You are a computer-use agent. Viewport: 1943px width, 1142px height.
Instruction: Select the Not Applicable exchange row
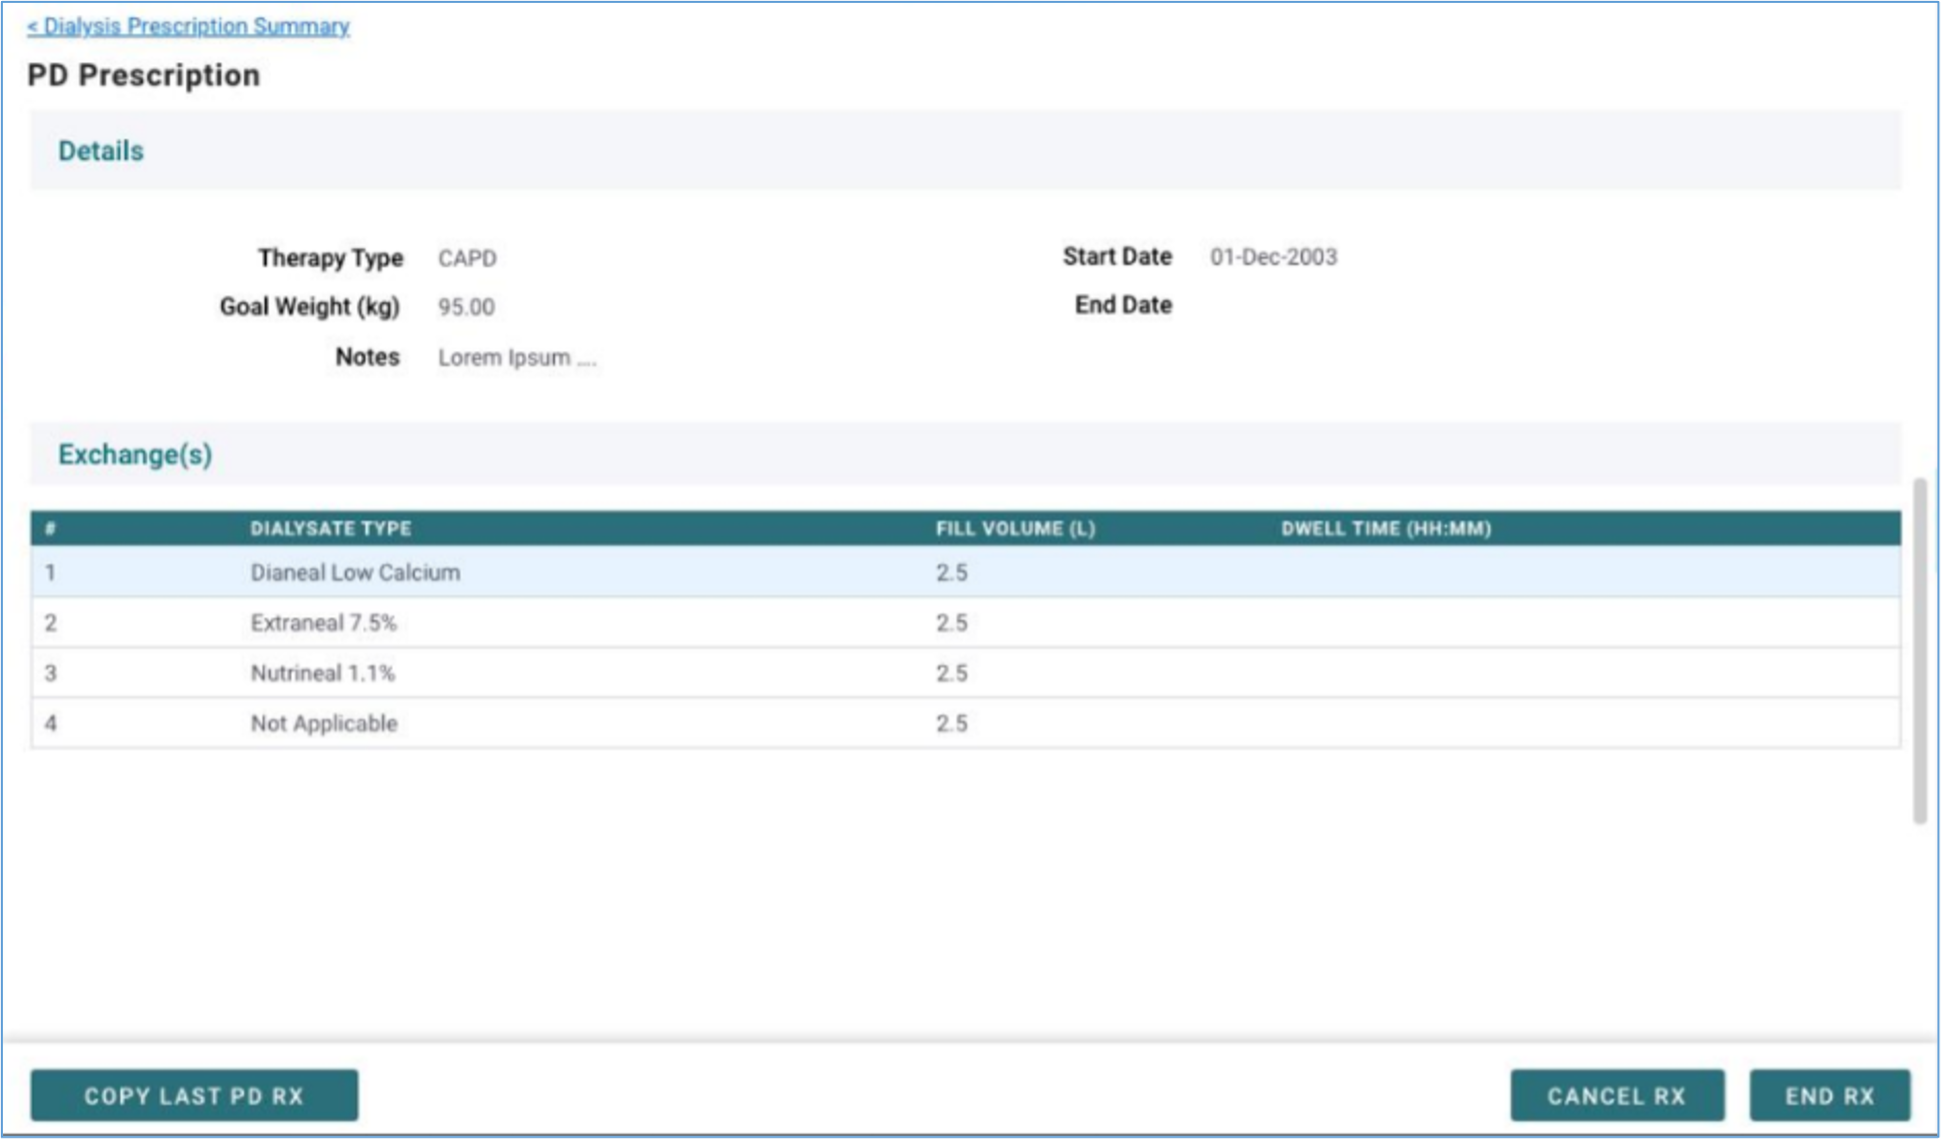323,723
